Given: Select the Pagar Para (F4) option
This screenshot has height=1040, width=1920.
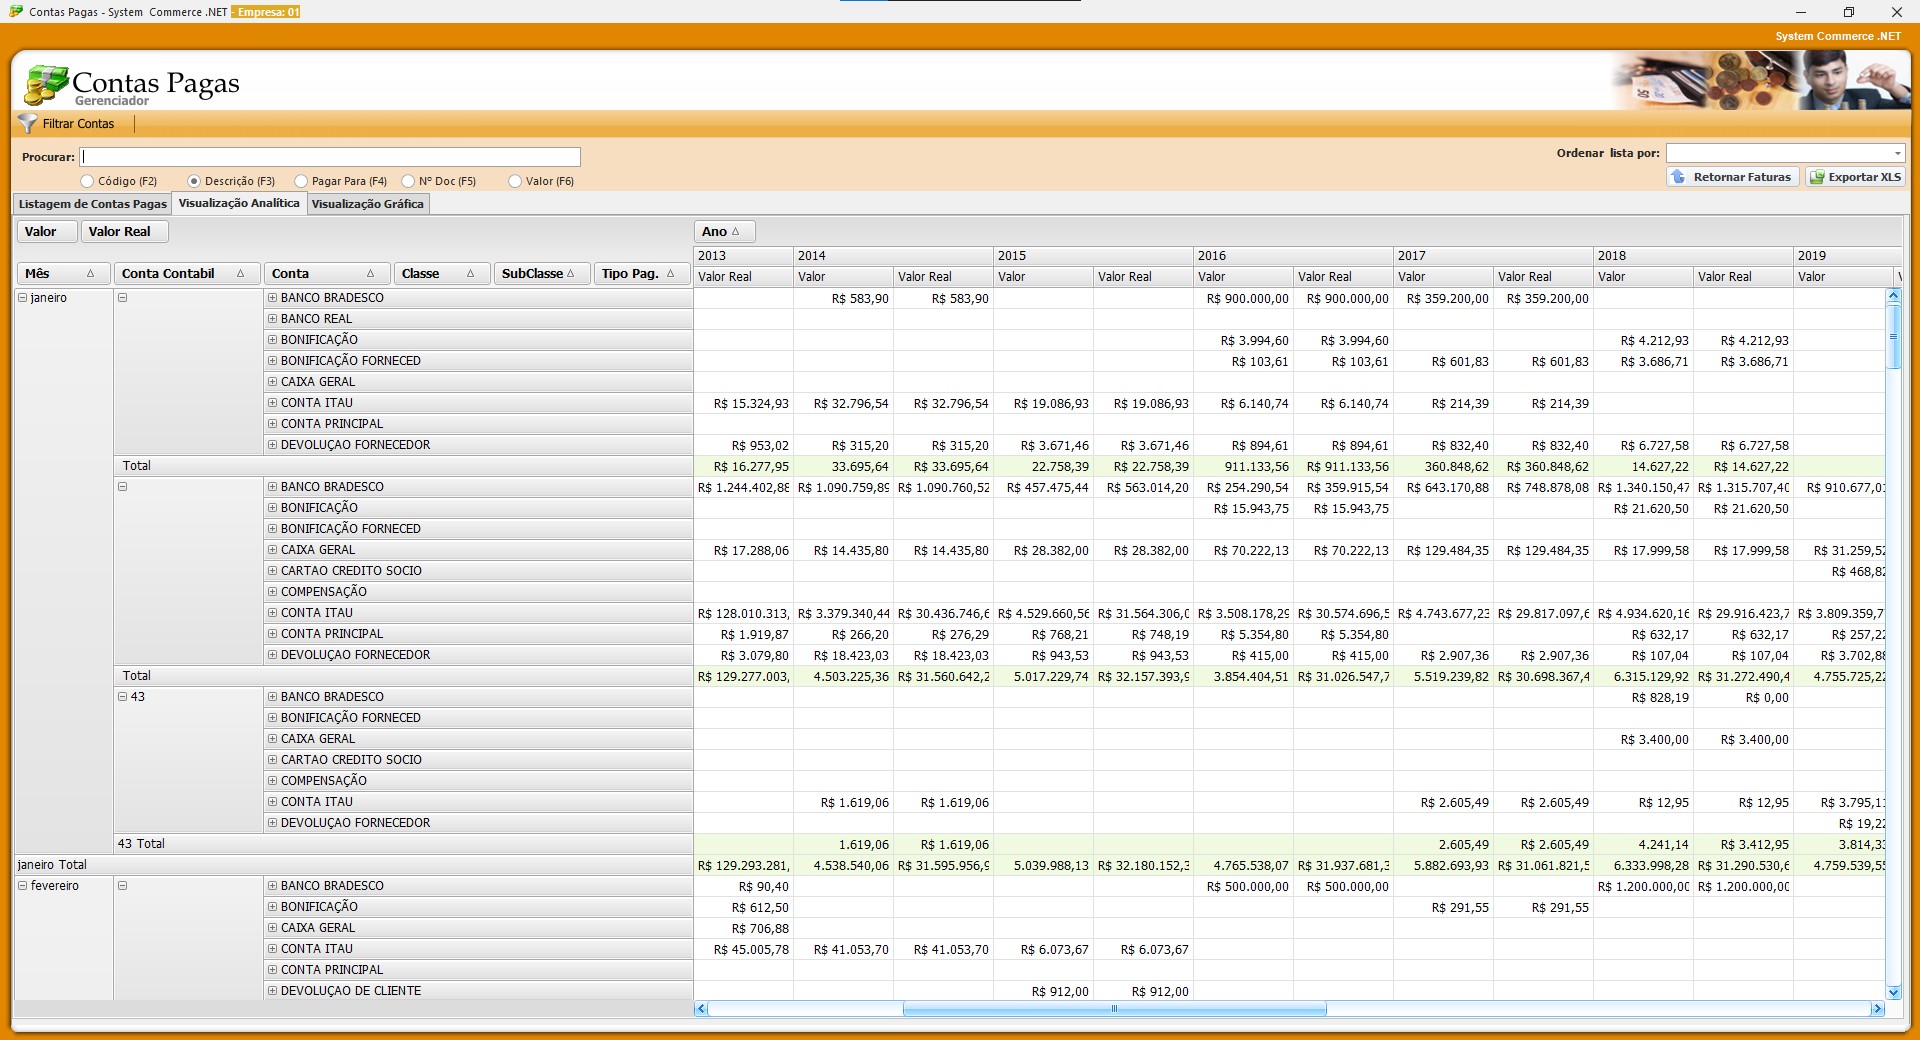Looking at the screenshot, I should [x=301, y=182].
